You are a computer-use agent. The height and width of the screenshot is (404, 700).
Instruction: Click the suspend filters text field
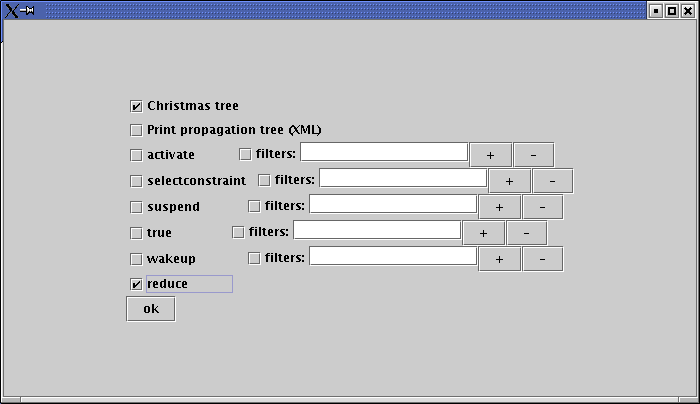click(x=393, y=204)
